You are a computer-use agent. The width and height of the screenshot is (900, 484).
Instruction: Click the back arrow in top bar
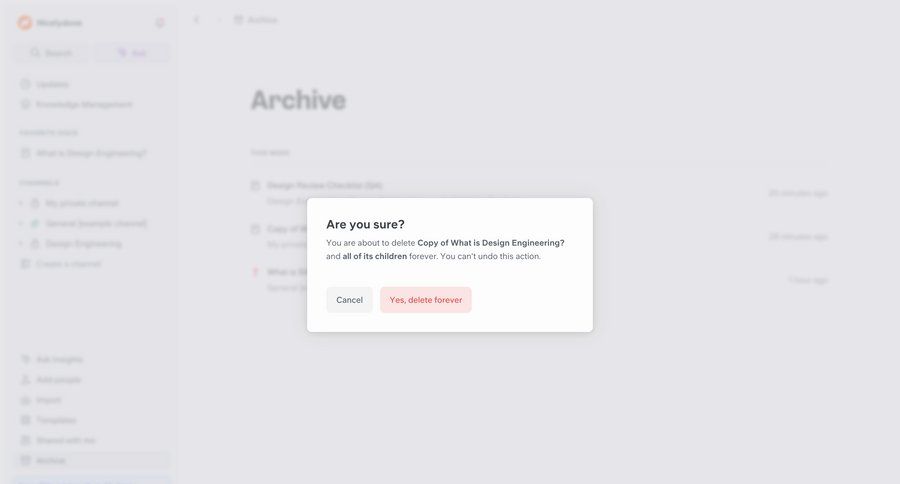pos(197,19)
